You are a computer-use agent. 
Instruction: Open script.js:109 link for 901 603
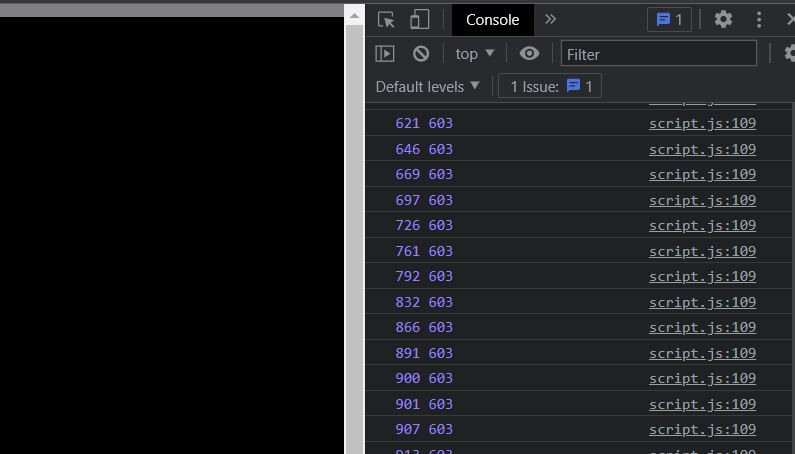point(702,404)
